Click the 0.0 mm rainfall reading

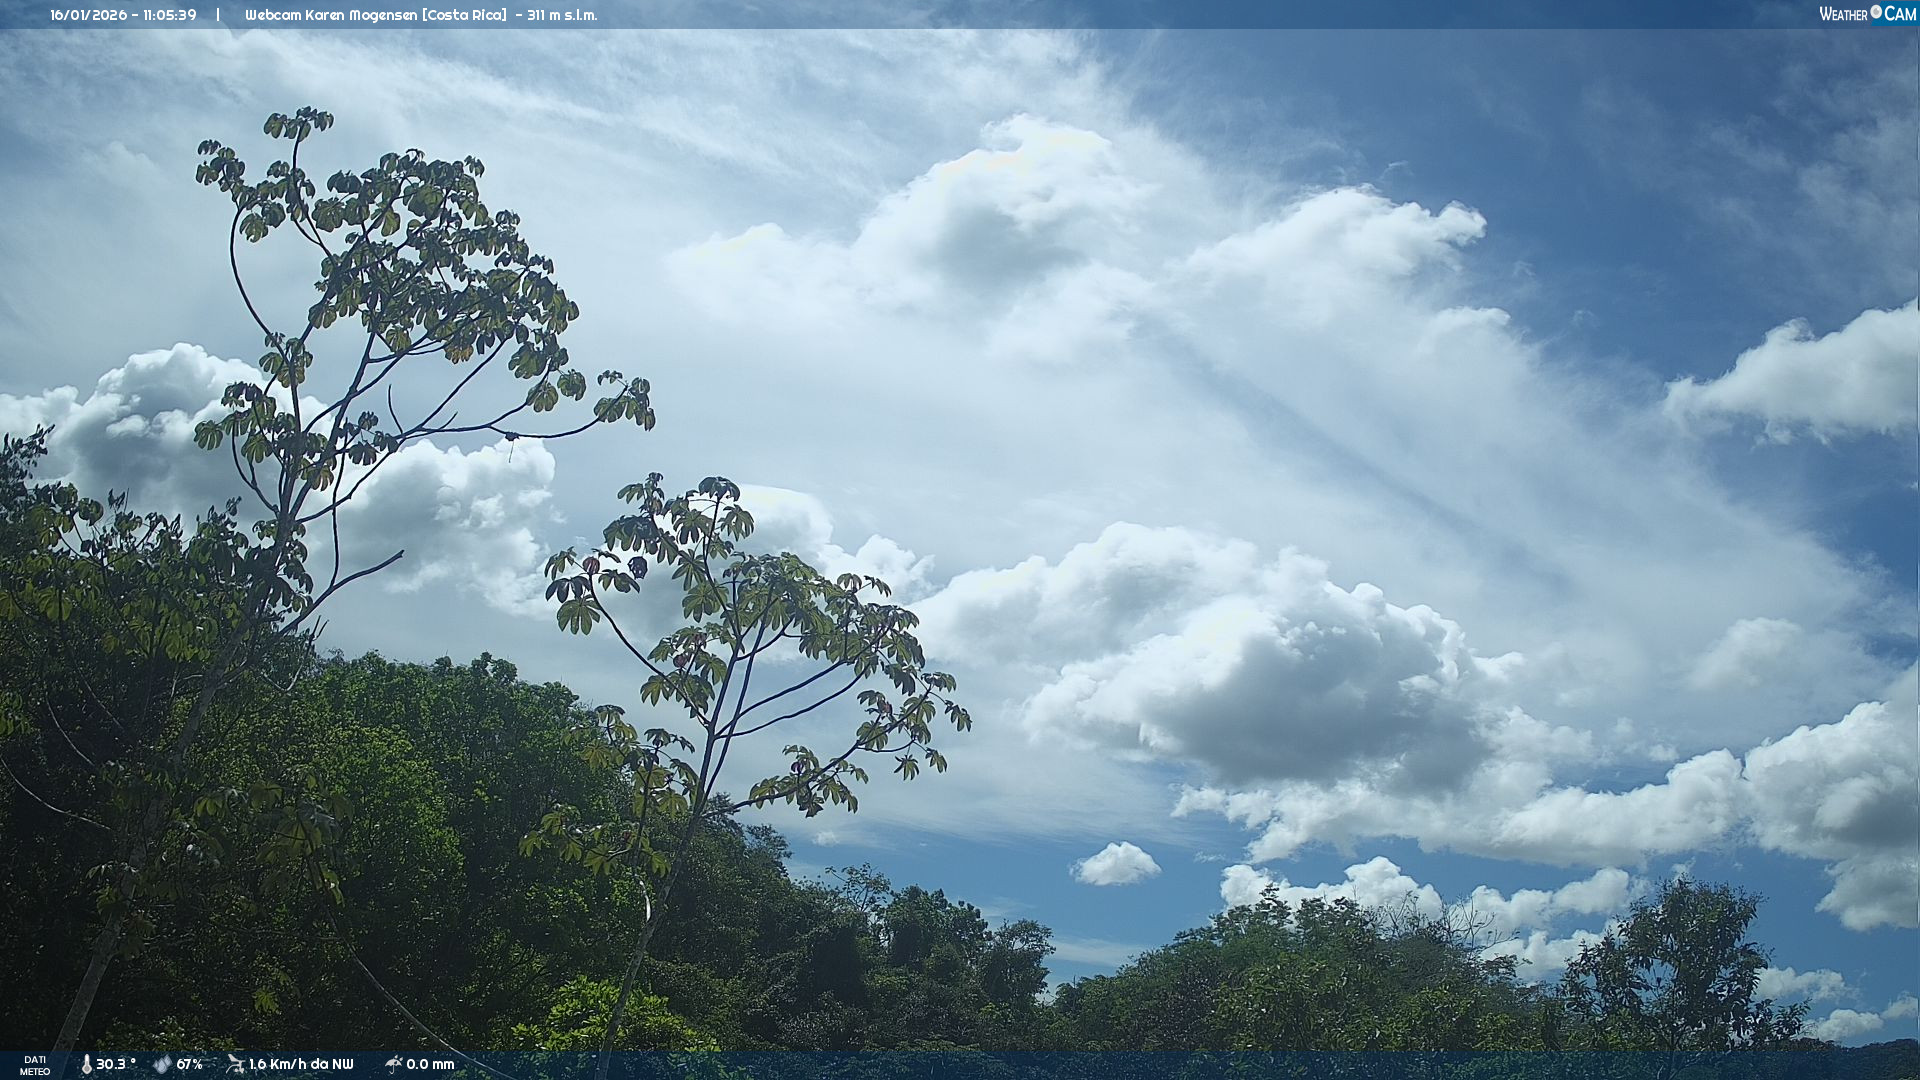click(x=430, y=1064)
